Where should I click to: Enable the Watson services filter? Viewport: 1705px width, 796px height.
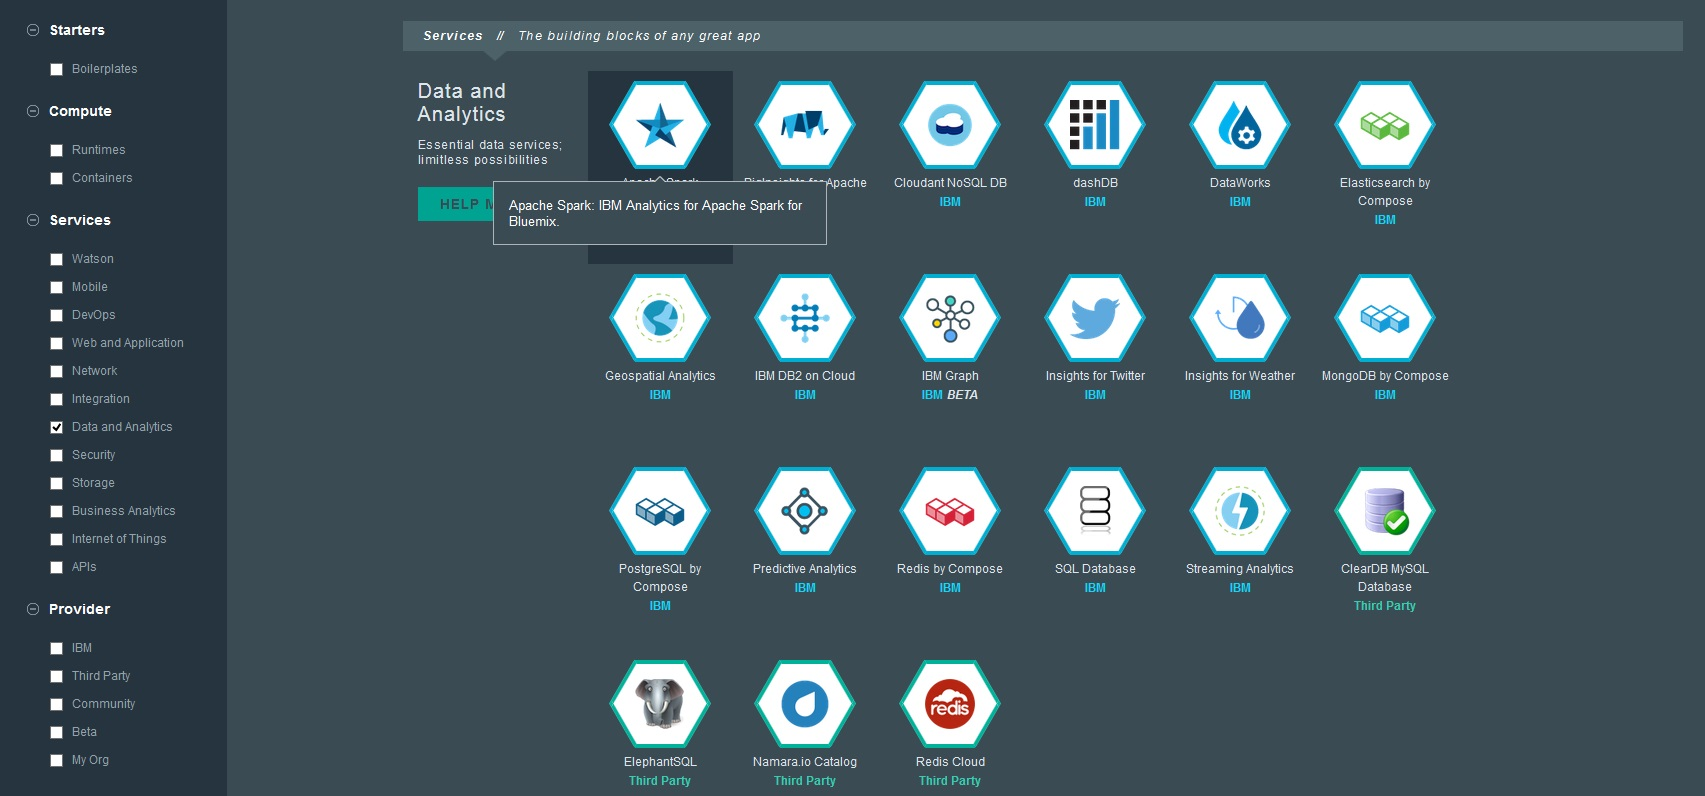pos(57,260)
